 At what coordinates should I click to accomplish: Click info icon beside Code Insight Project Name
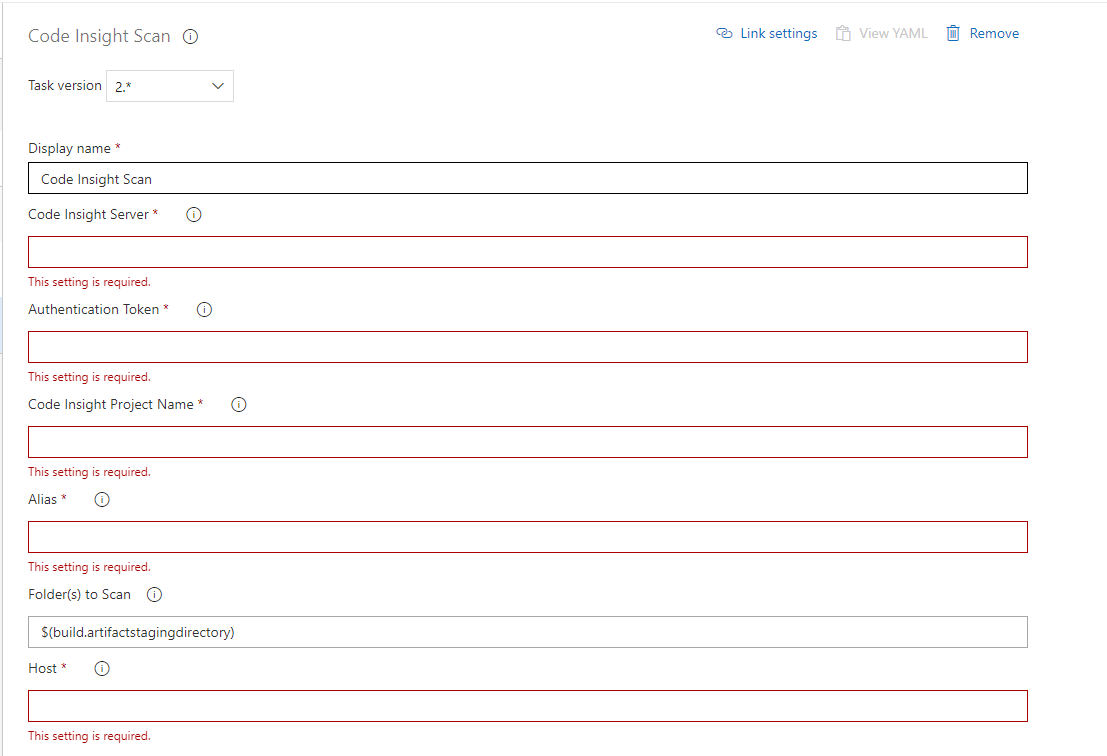click(238, 405)
